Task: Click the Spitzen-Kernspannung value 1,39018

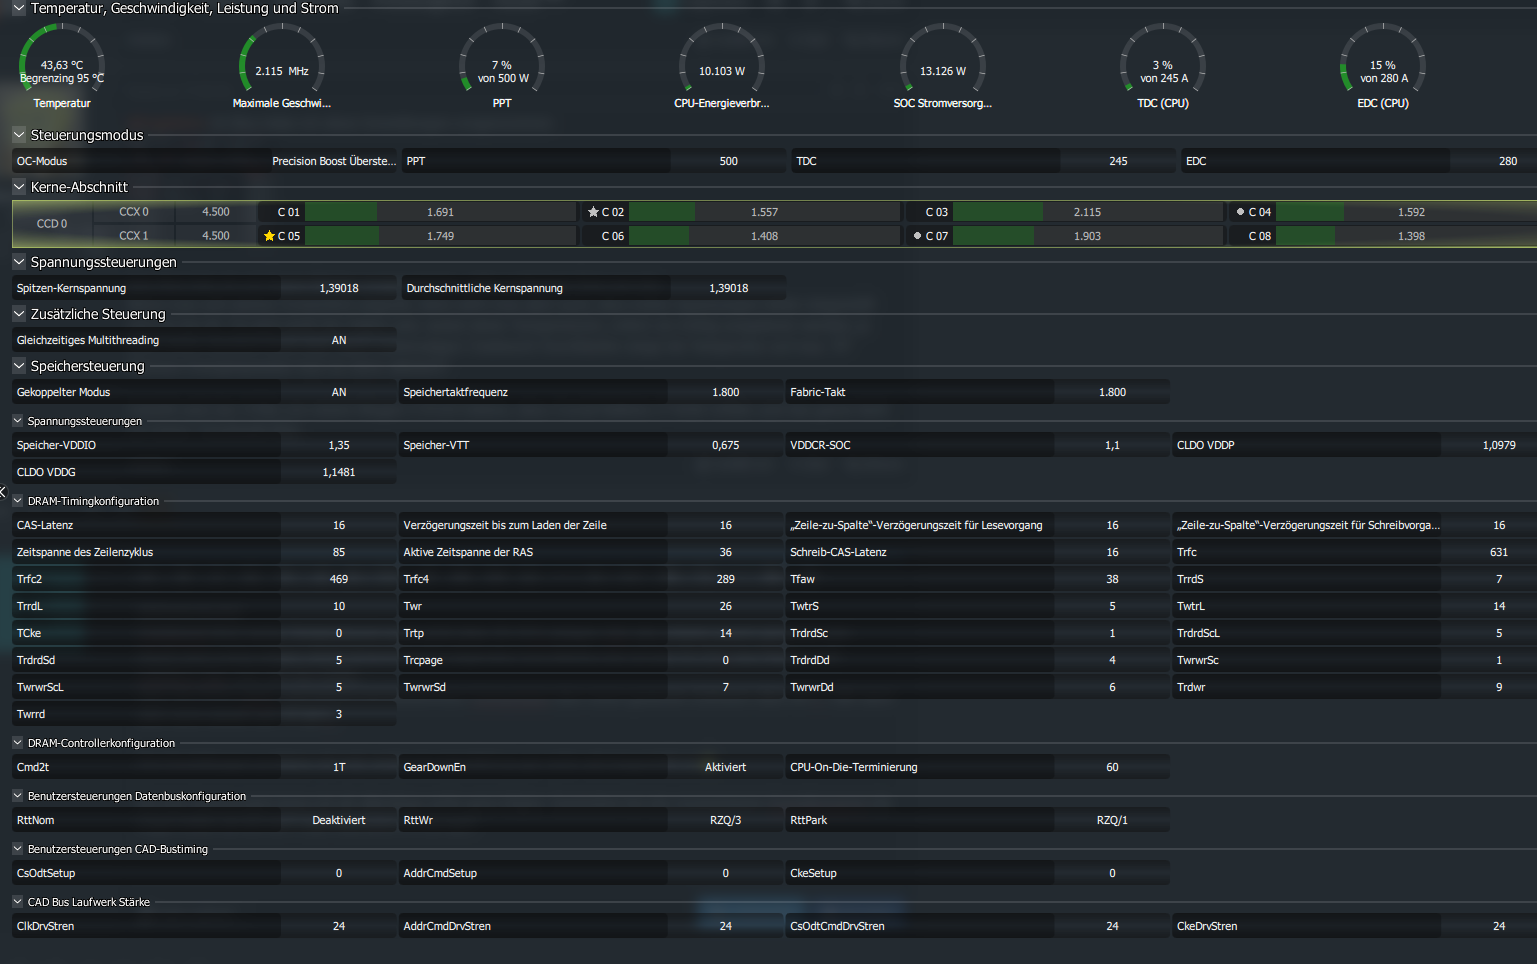Action: (x=339, y=288)
